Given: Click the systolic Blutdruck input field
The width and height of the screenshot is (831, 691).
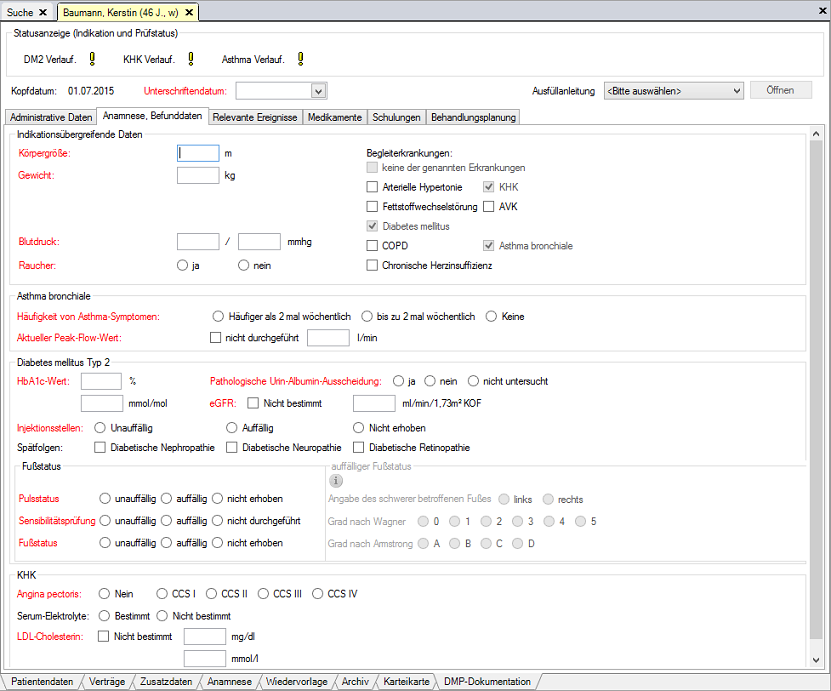Looking at the screenshot, I should click(x=198, y=242).
